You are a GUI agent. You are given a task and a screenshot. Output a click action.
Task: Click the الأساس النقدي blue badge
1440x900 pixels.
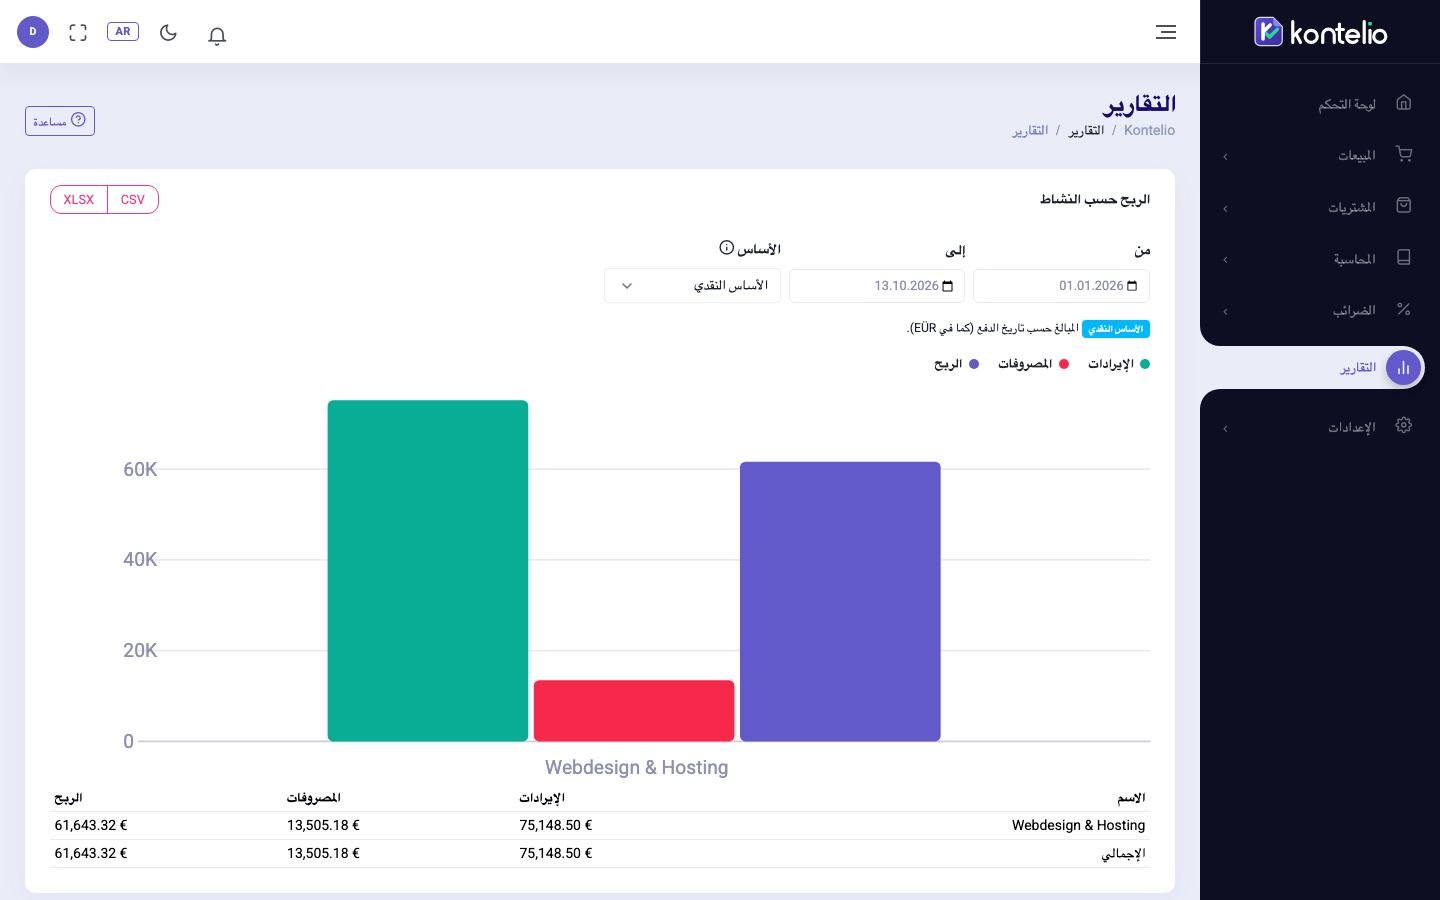(x=1116, y=329)
